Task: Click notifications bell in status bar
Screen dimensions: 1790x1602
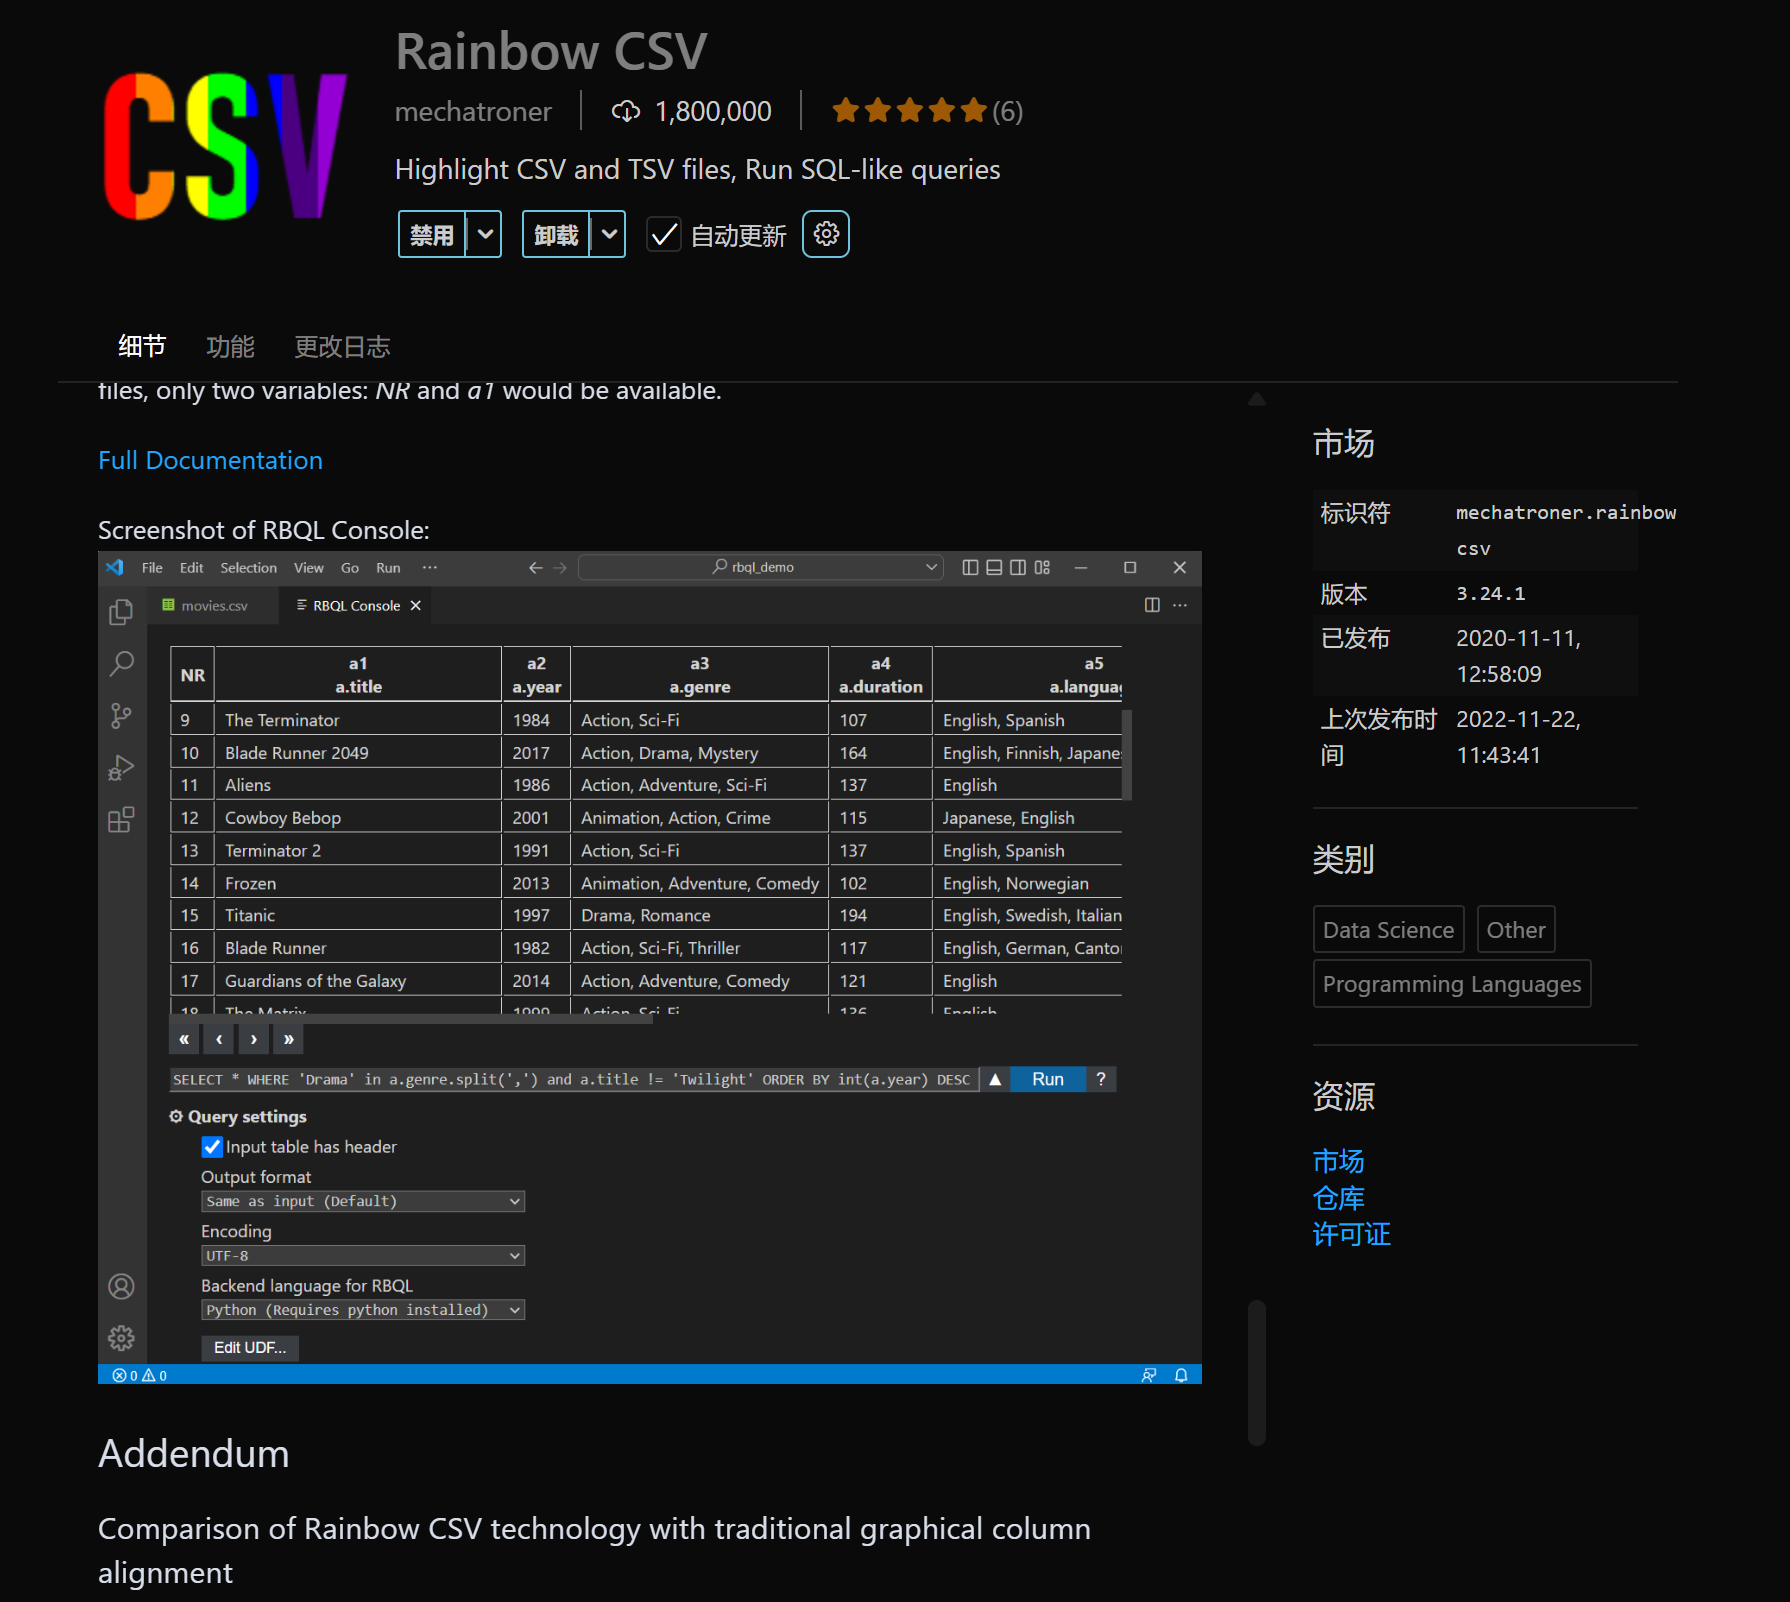Action: [1181, 1375]
